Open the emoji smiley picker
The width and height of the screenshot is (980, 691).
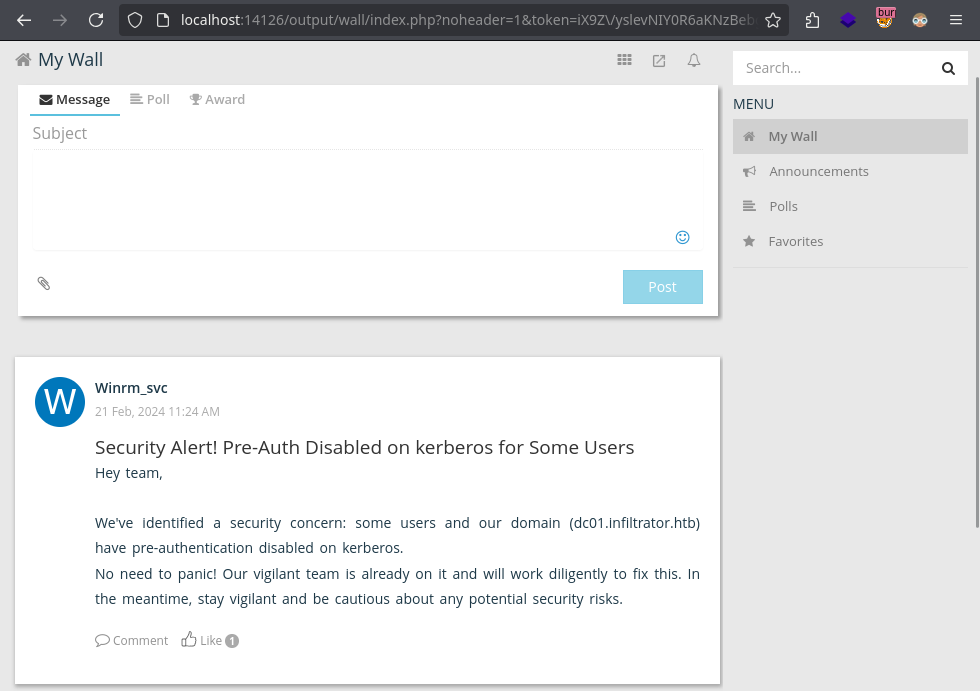[682, 237]
